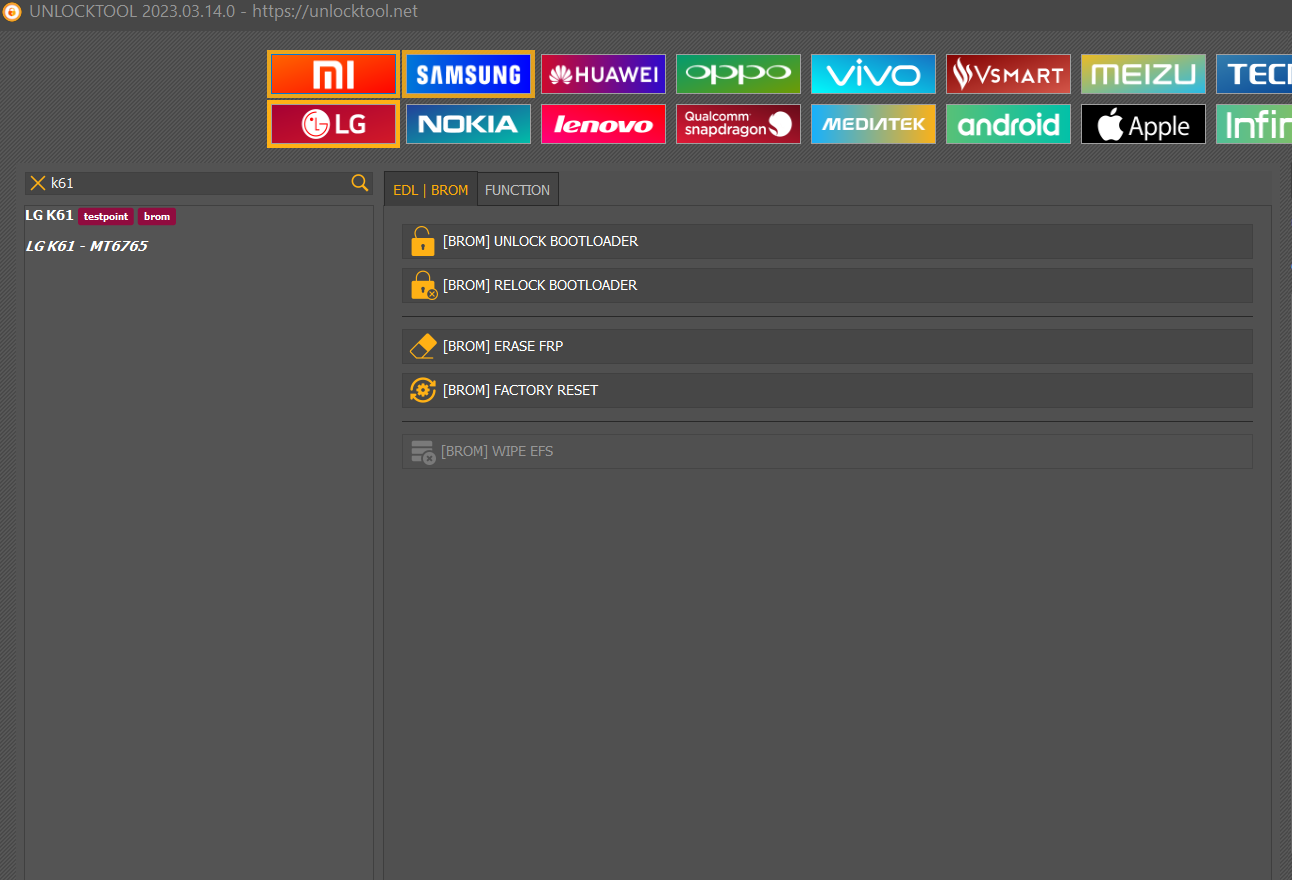Select the Qualcomm Snapdragon tile
Viewport: 1292px width, 880px height.
pos(738,124)
